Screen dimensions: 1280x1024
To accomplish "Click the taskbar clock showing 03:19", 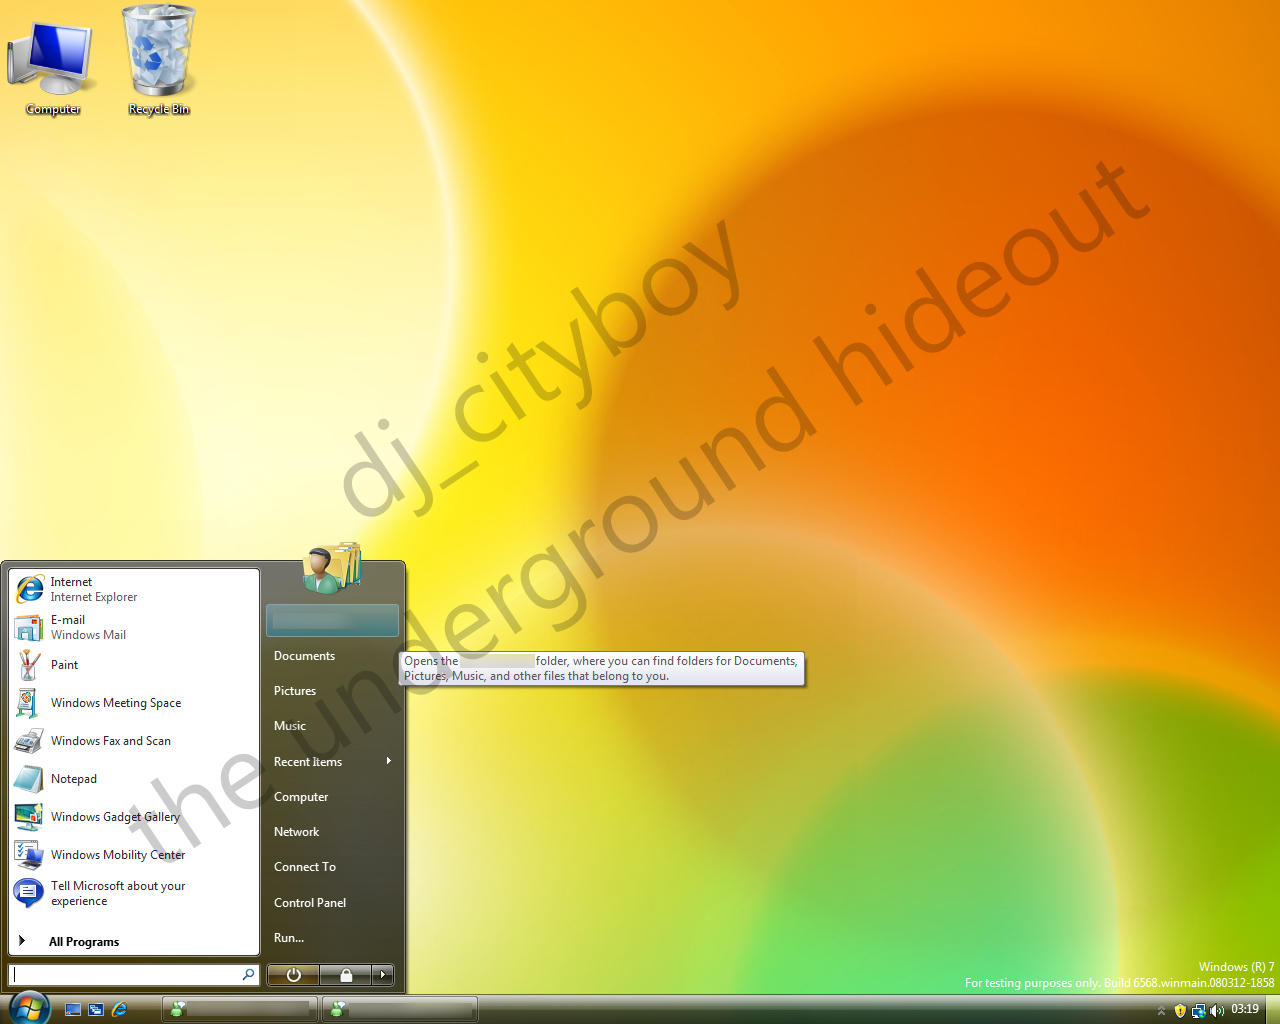I will coord(1245,1010).
